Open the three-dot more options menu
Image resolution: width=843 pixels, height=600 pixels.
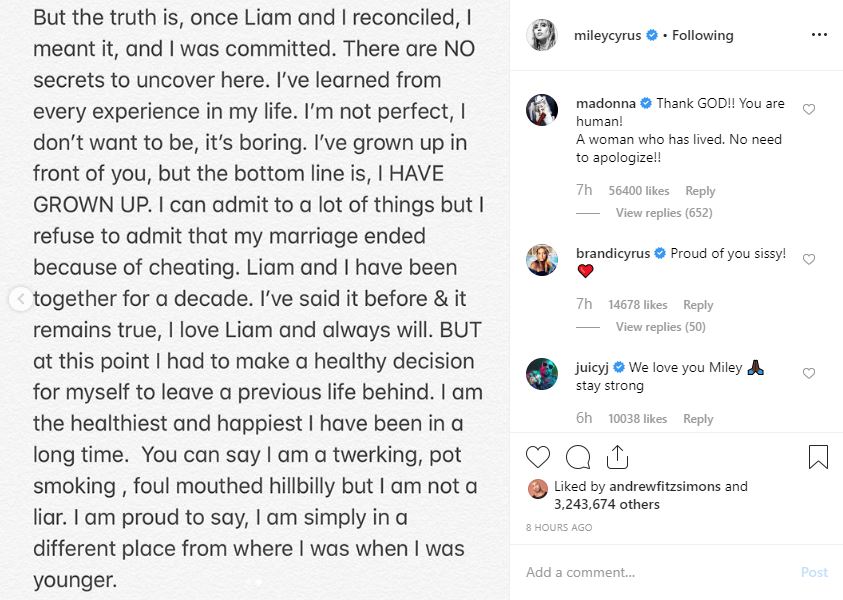(x=819, y=35)
